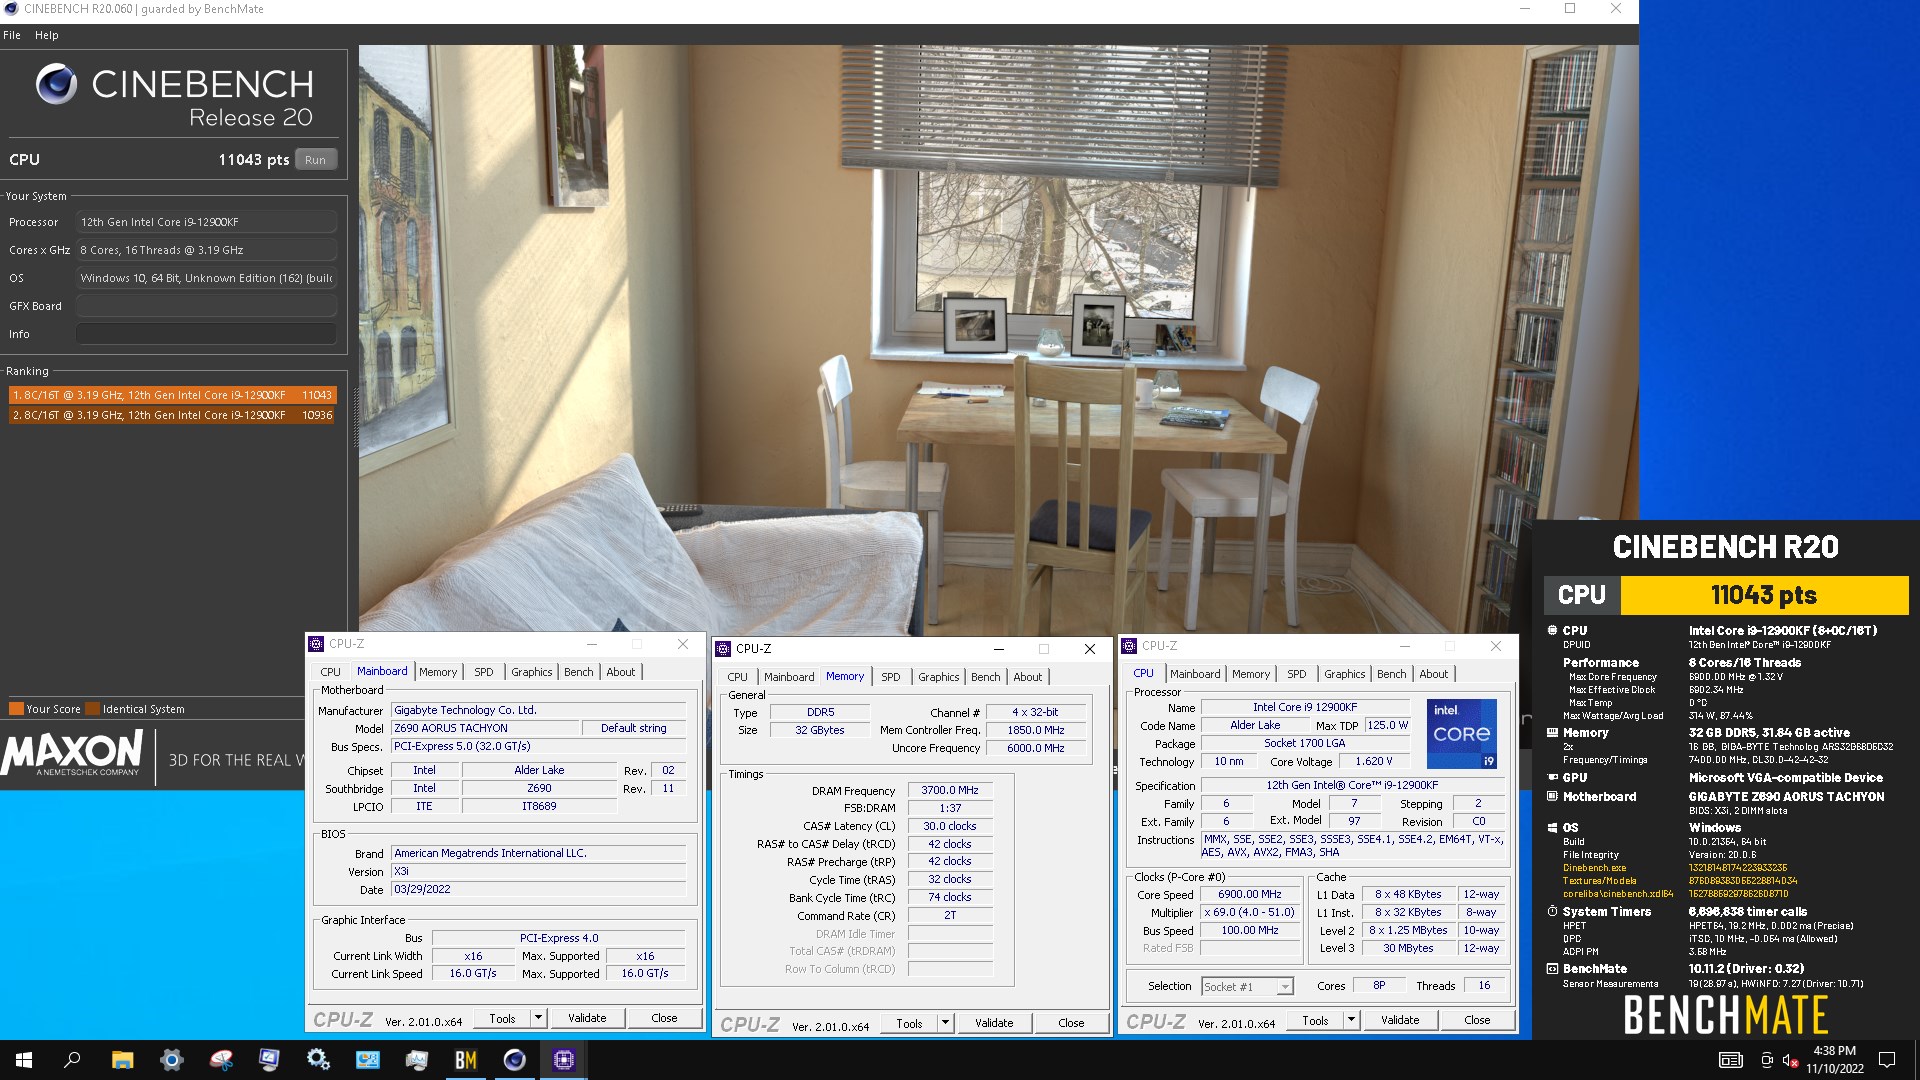Launch the Snipping Tool taskbar icon
The image size is (1920, 1080).
pyautogui.click(x=220, y=1060)
